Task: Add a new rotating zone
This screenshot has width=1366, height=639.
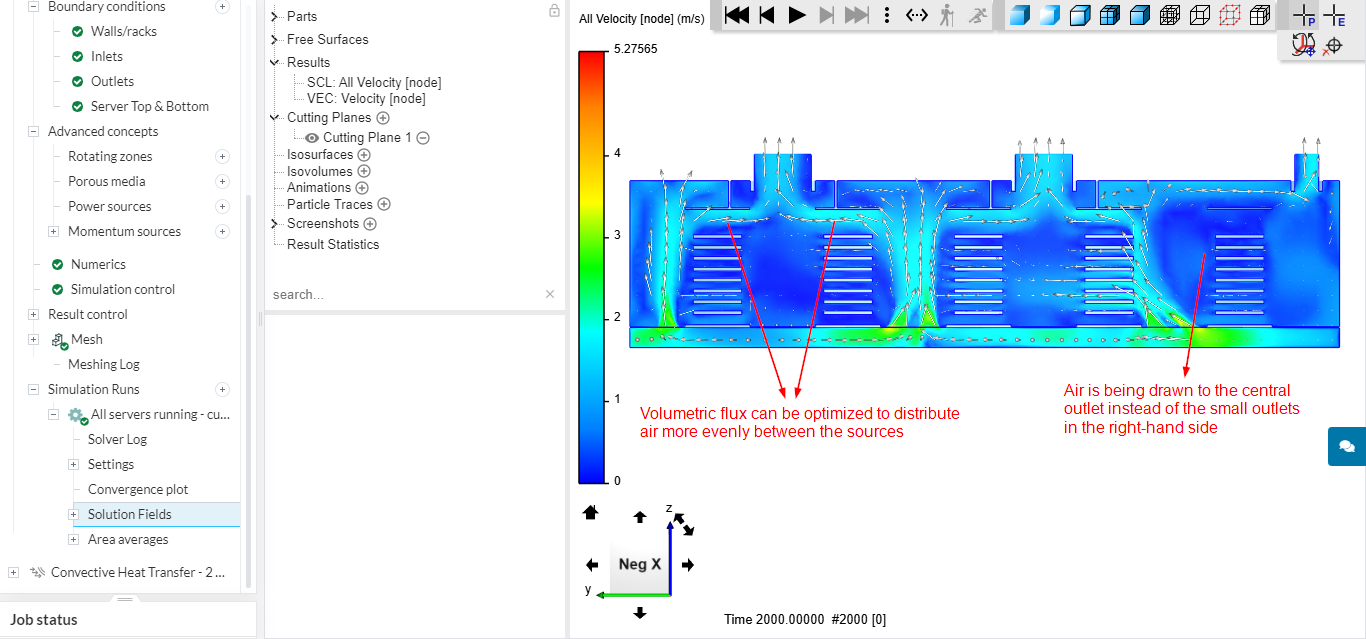Action: point(222,156)
